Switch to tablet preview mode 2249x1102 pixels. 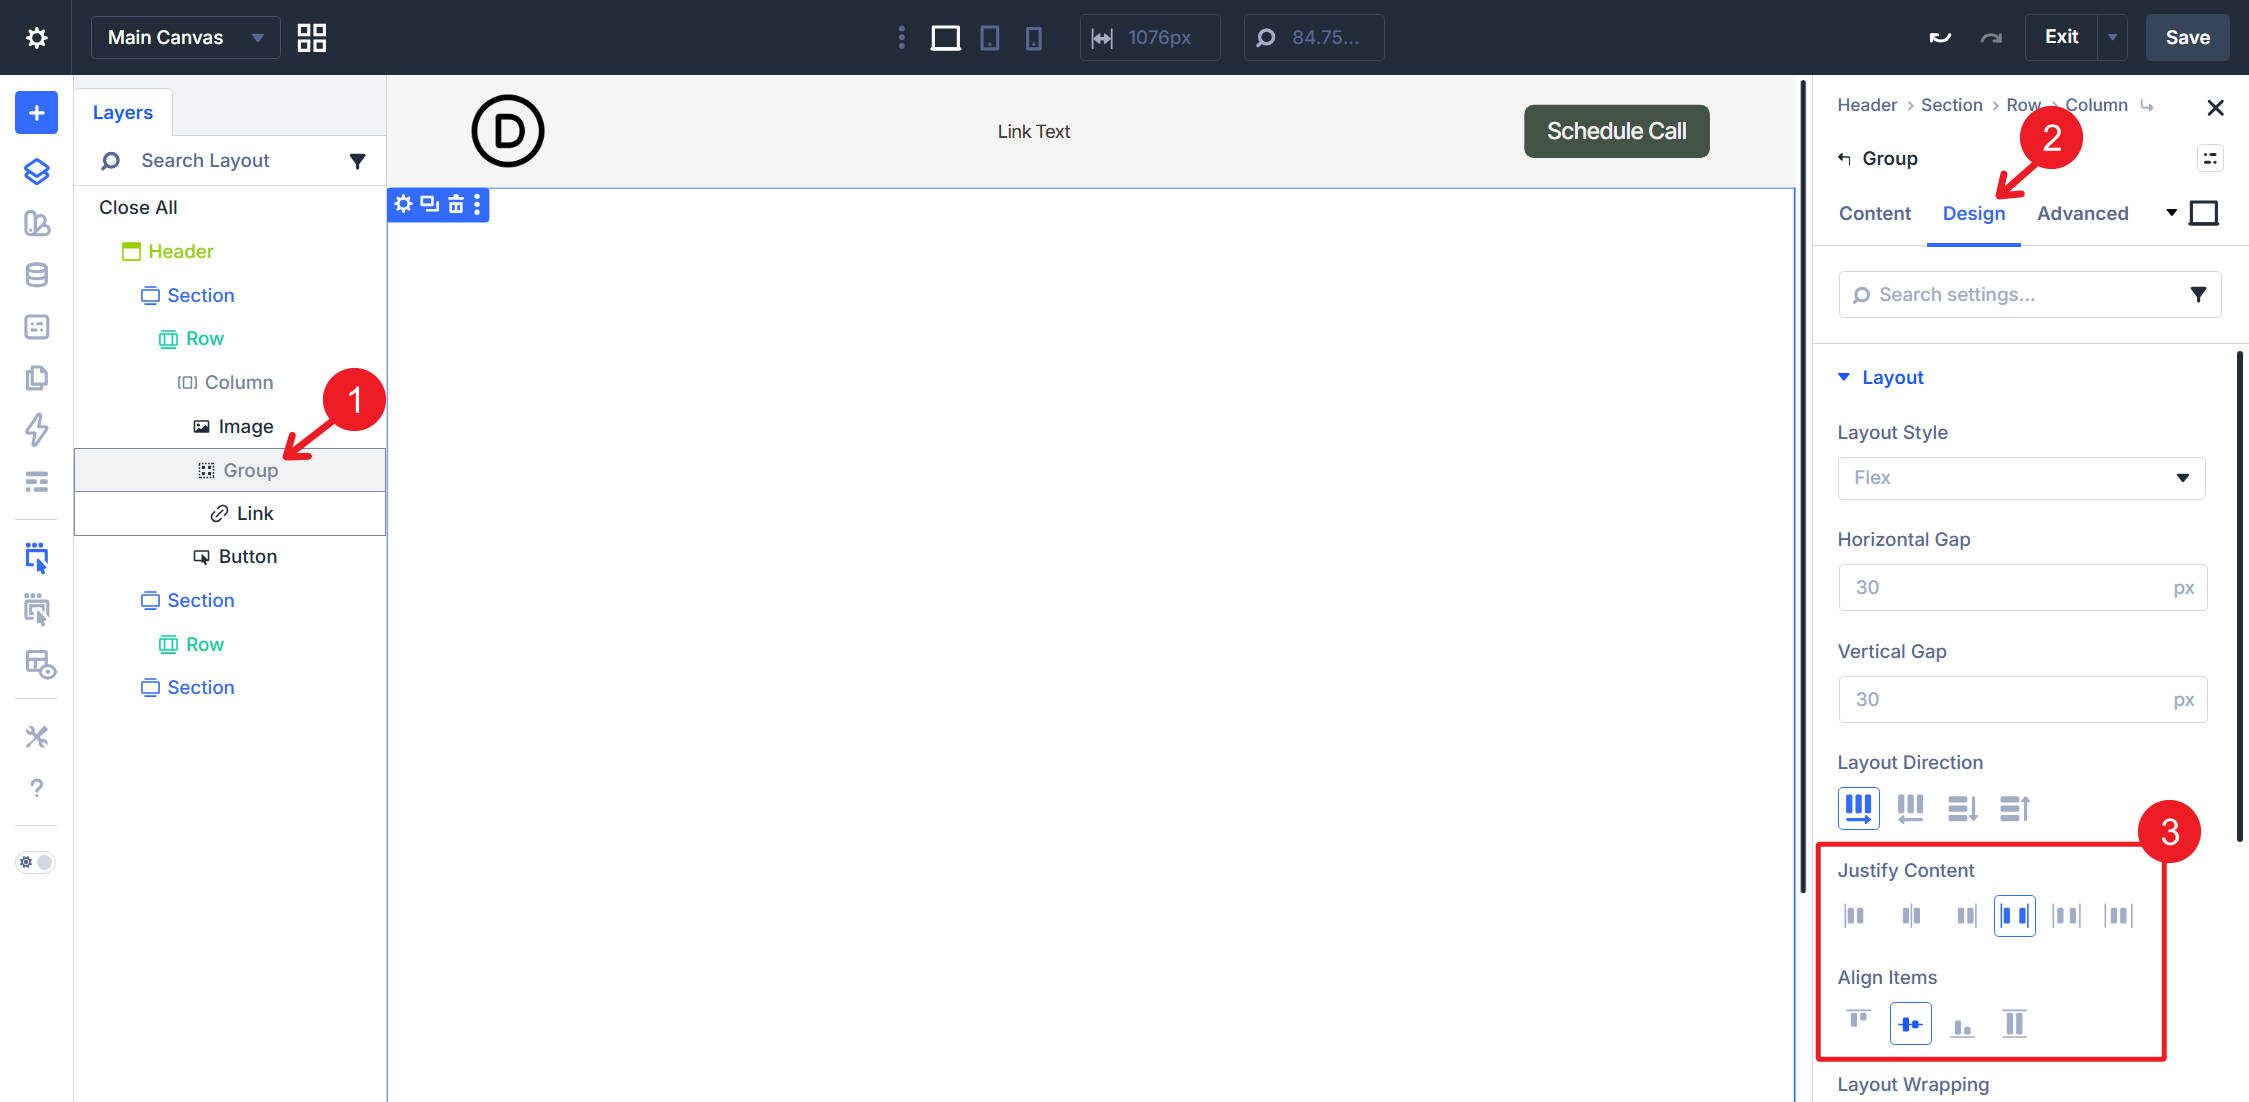point(989,37)
